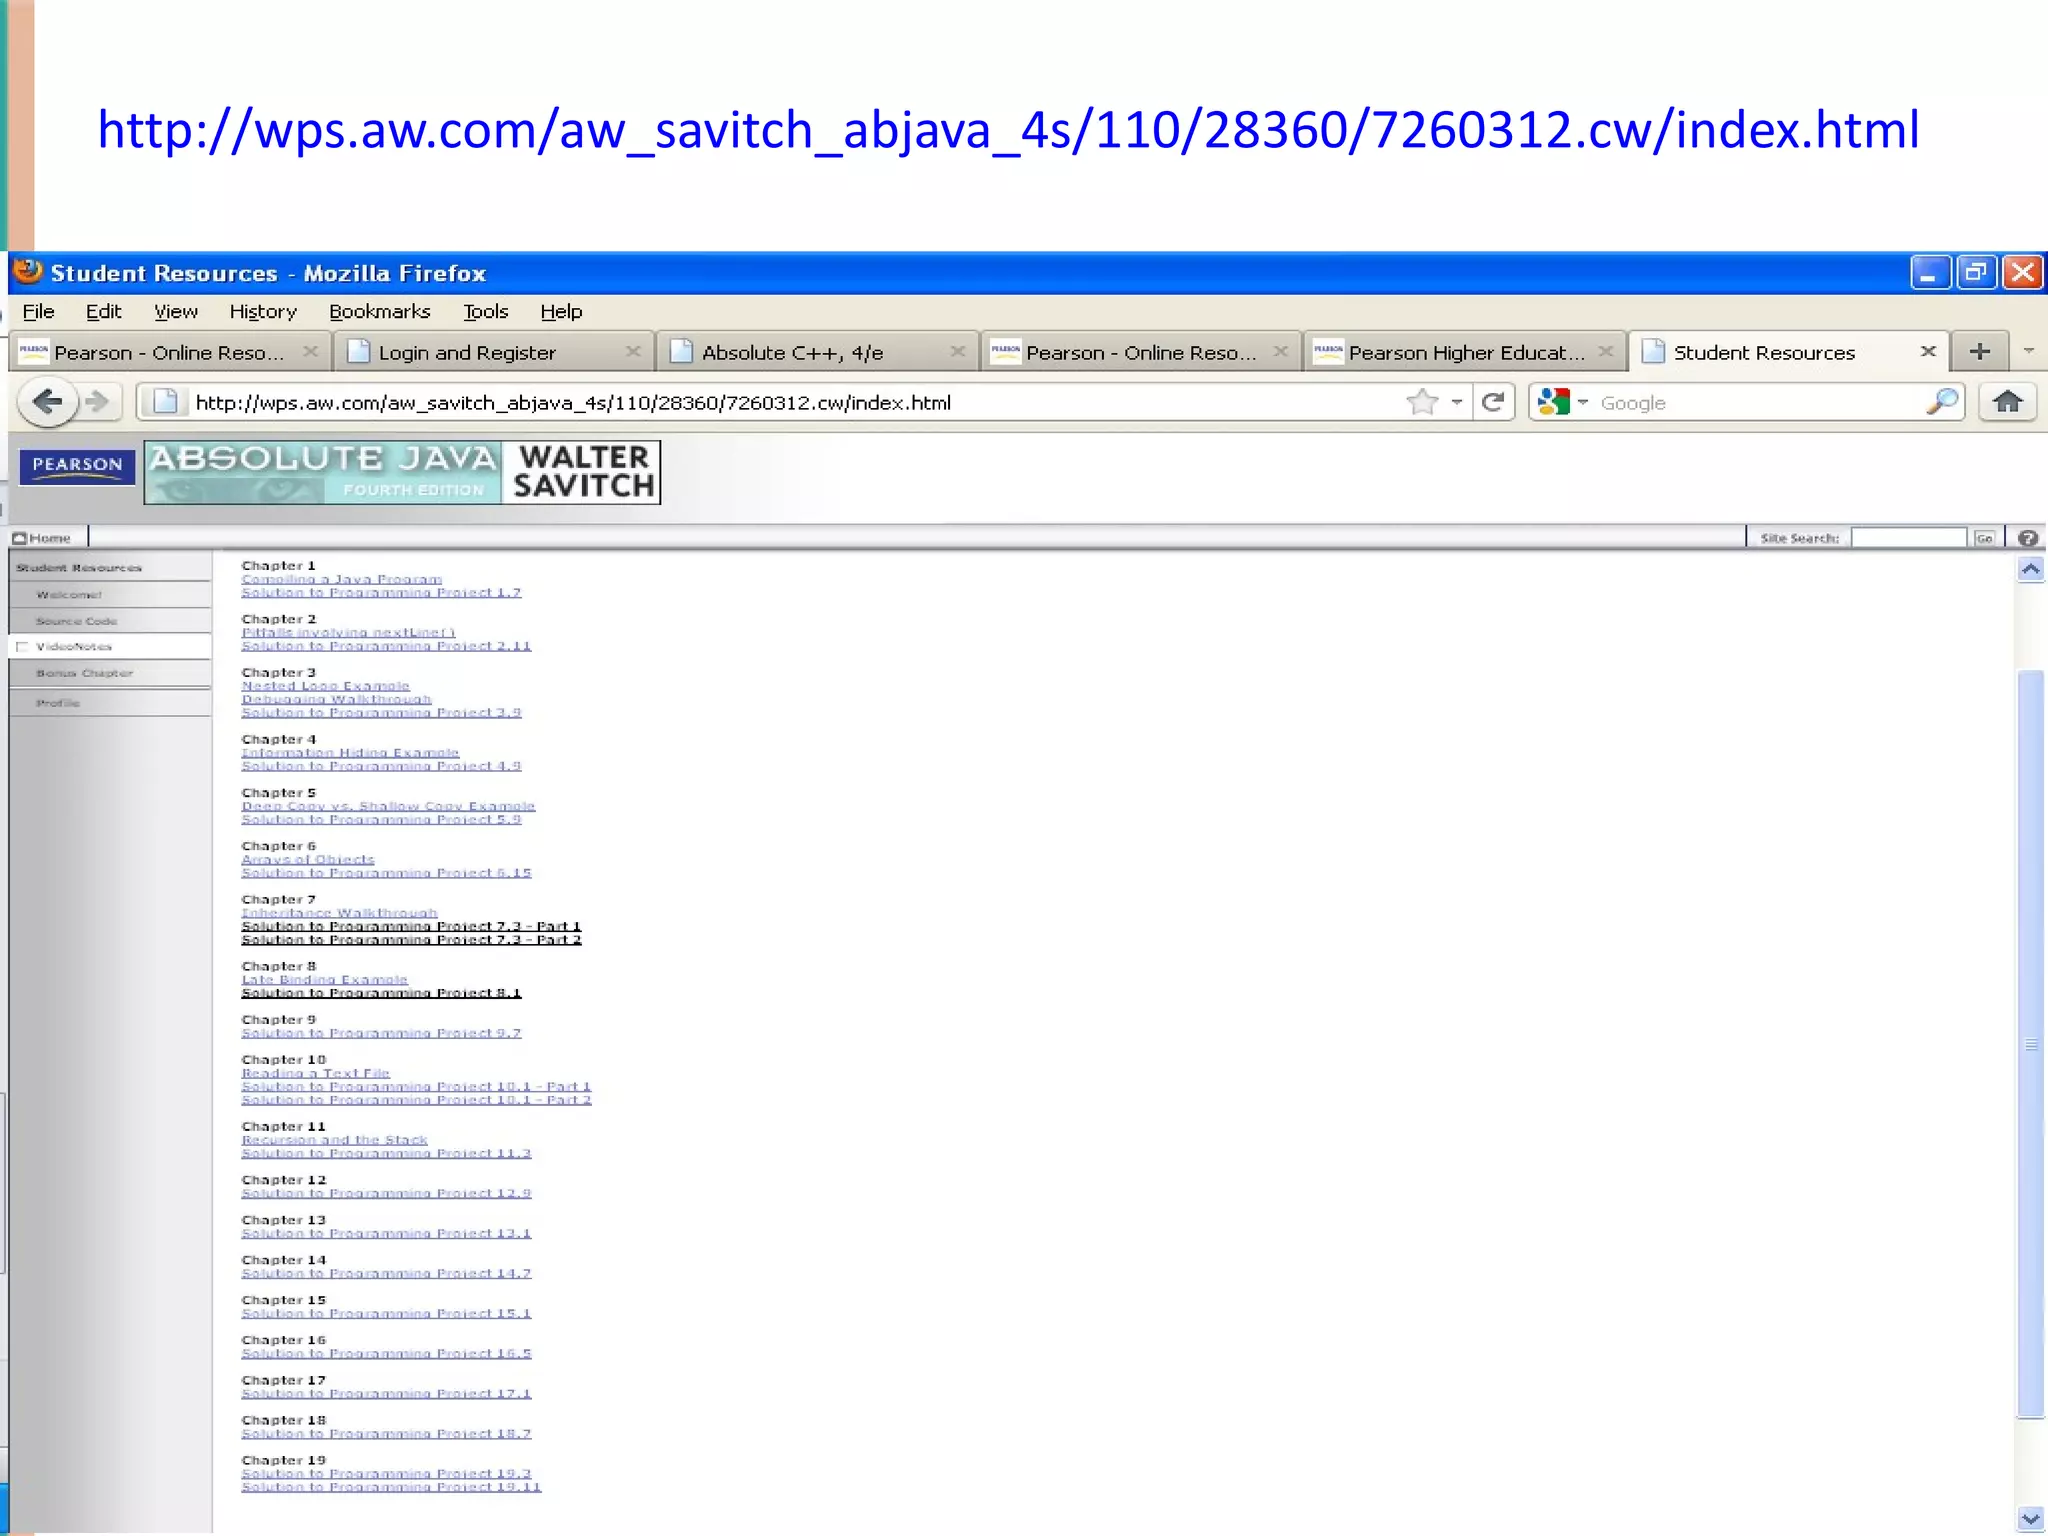Click the site help question mark icon
Image resolution: width=2048 pixels, height=1536 pixels.
tap(2028, 538)
